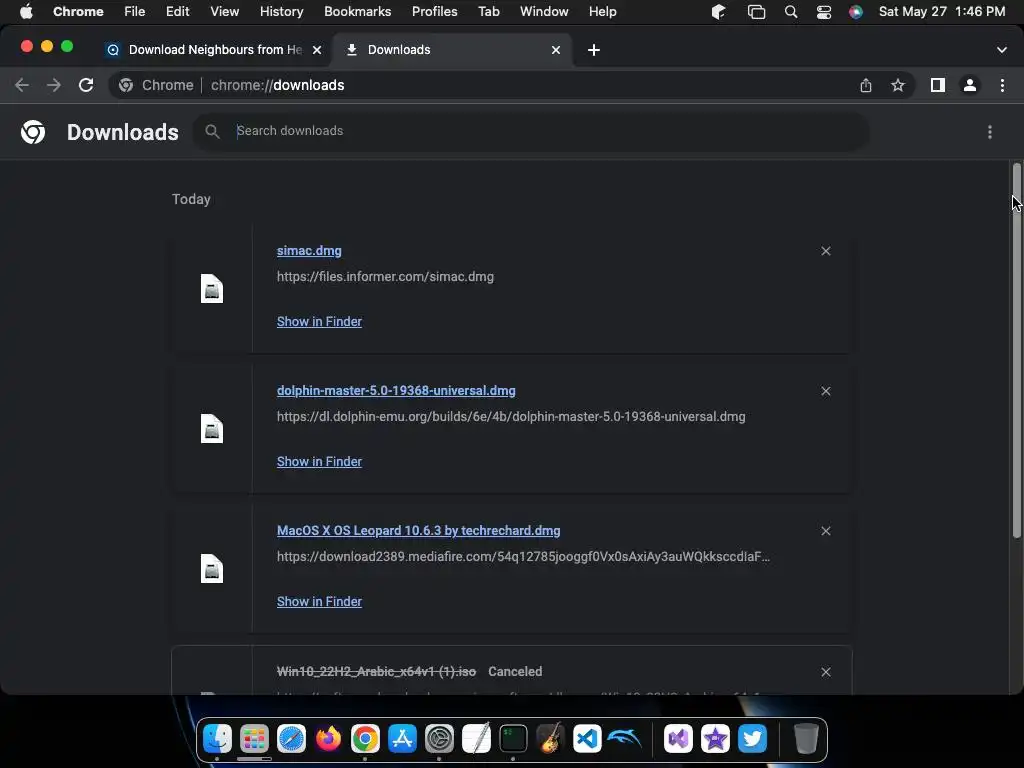Click the menu bar date and time
The width and height of the screenshot is (1024, 768).
[x=942, y=12]
